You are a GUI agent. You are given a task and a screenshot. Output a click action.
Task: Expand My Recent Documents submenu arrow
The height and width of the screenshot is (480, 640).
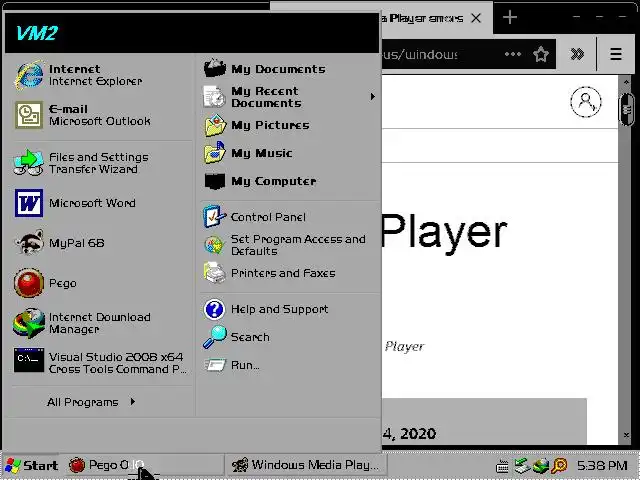point(372,97)
